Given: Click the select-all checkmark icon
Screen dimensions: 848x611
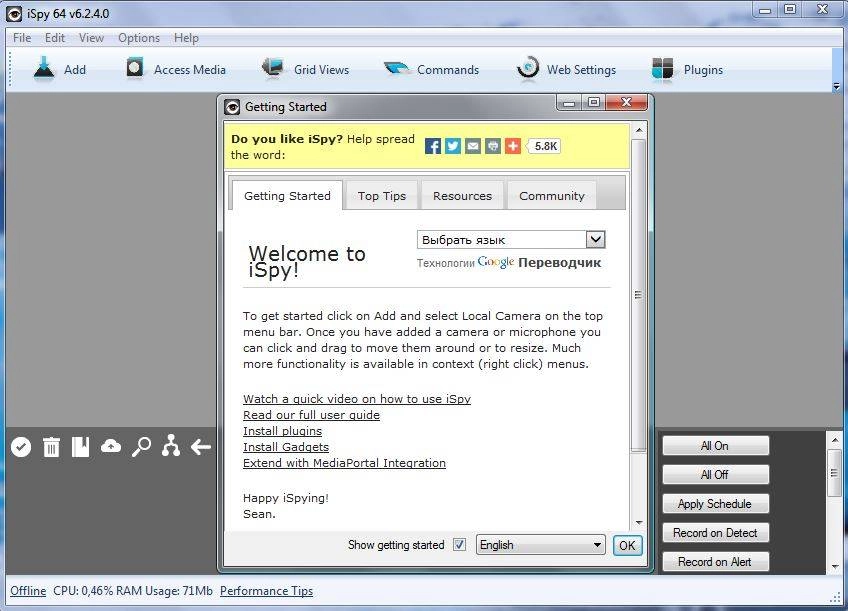Looking at the screenshot, I should click(21, 447).
